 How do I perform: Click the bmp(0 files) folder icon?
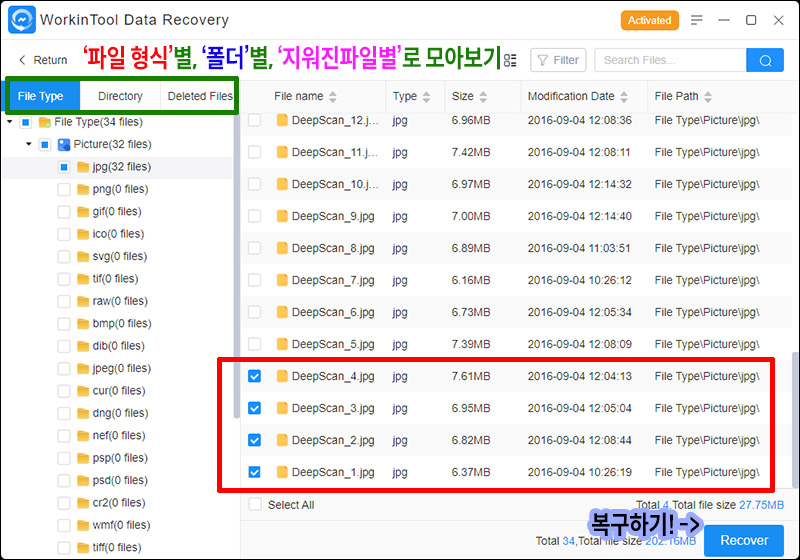point(83,324)
